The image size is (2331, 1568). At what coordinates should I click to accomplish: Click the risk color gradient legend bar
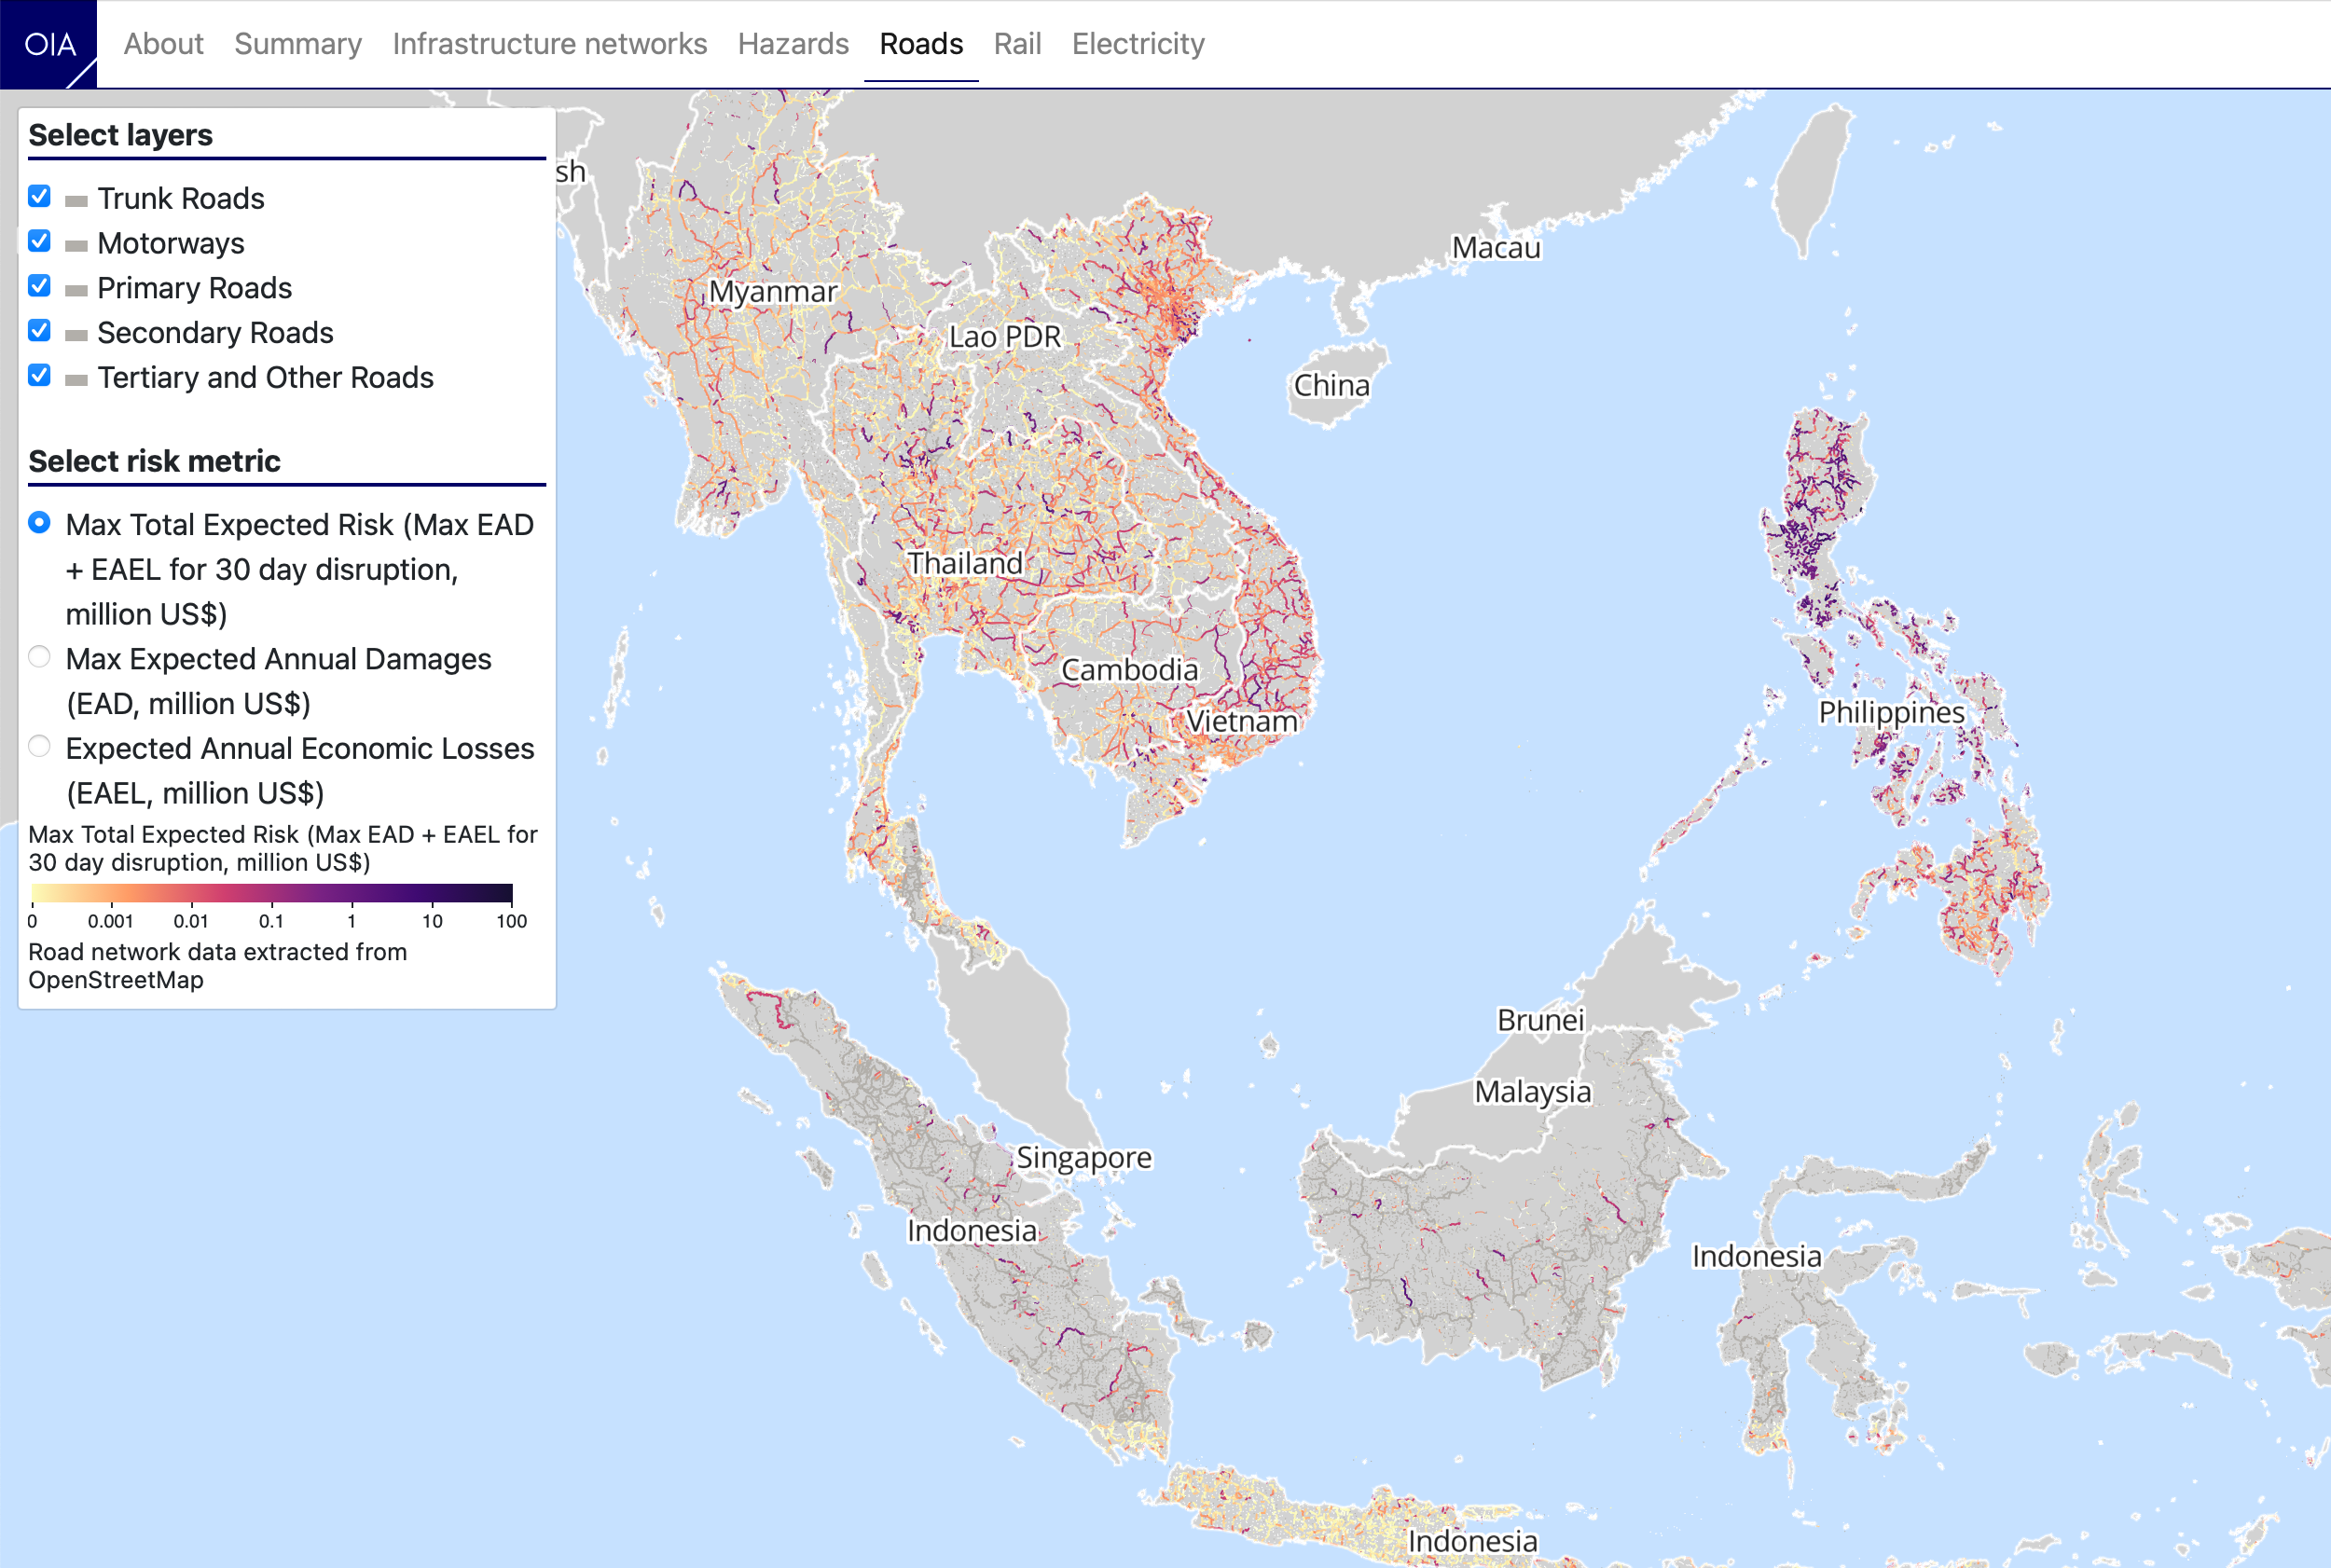[271, 893]
